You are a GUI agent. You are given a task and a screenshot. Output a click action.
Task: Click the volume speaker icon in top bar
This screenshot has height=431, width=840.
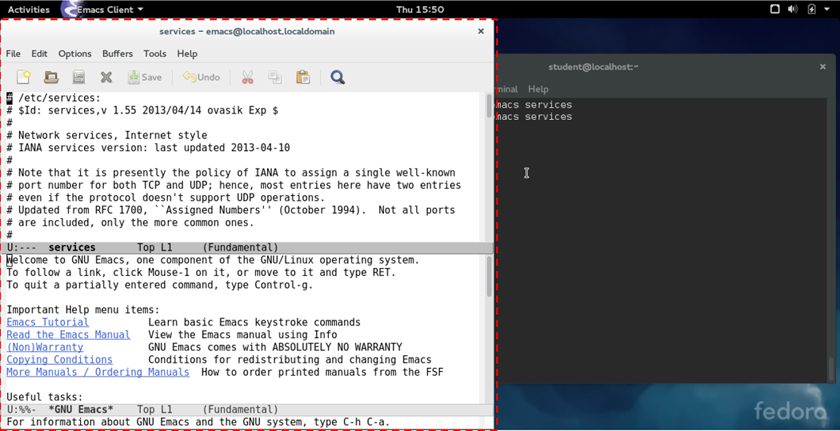[x=792, y=9]
